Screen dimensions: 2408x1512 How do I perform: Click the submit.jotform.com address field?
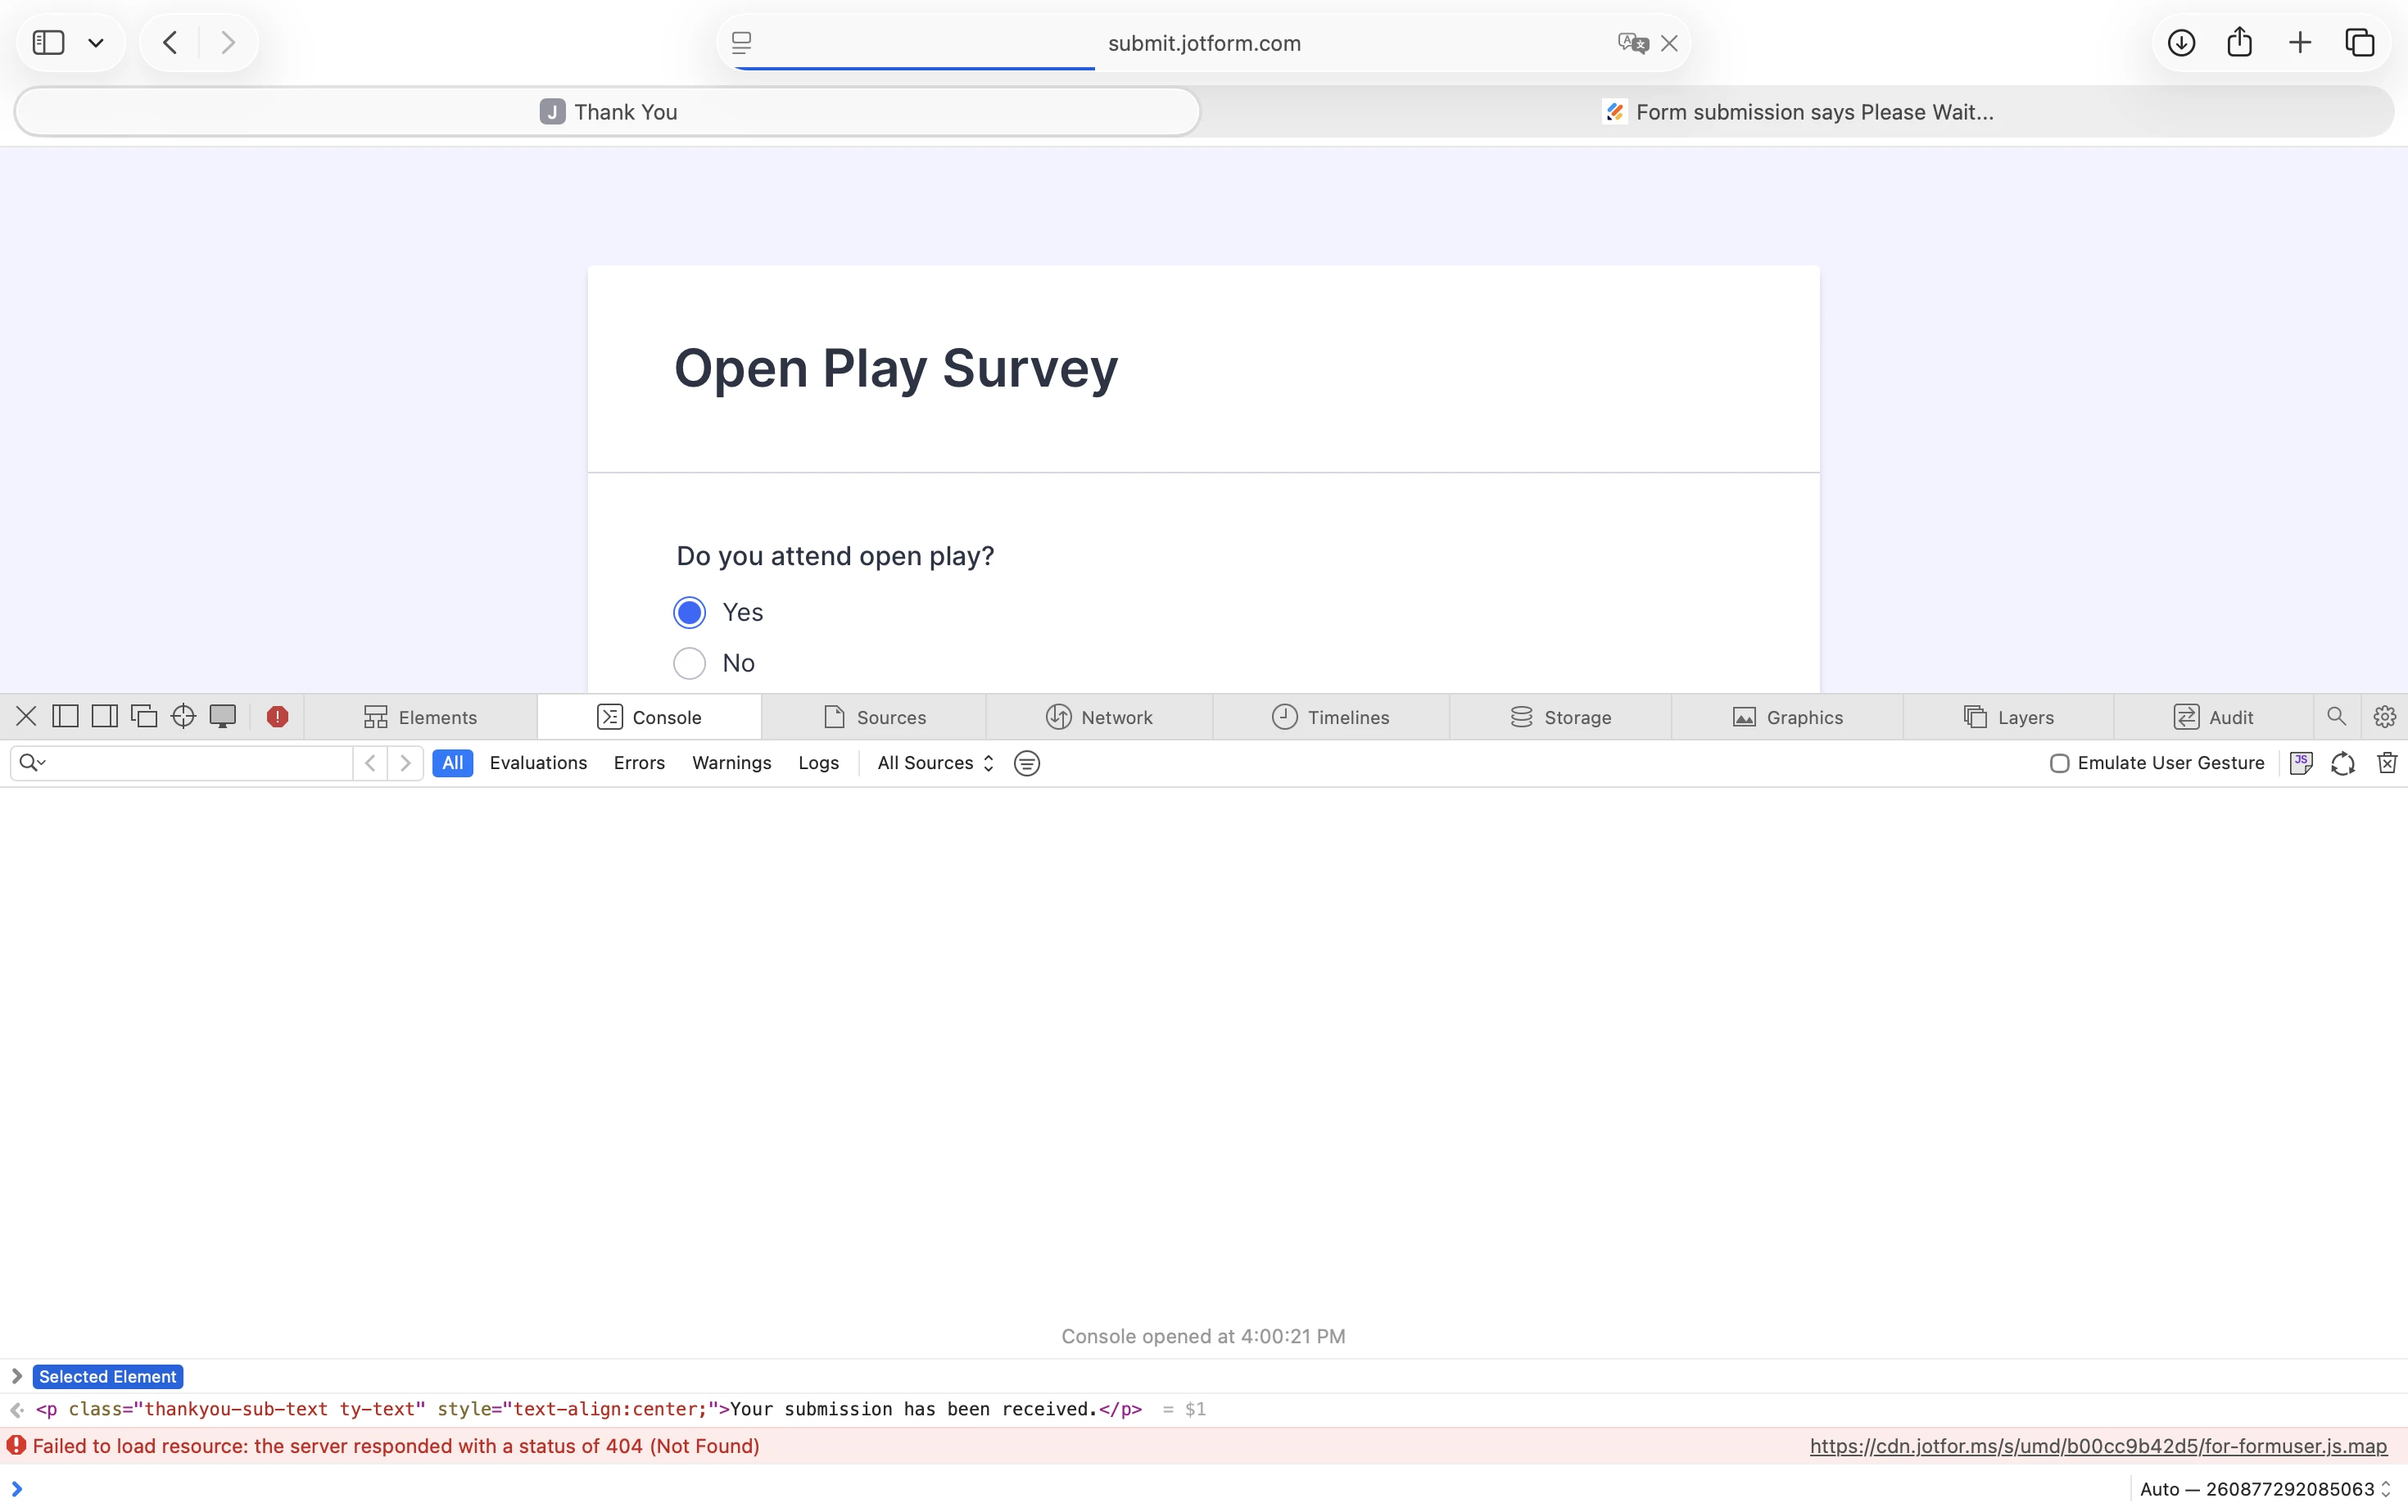[x=1203, y=43]
